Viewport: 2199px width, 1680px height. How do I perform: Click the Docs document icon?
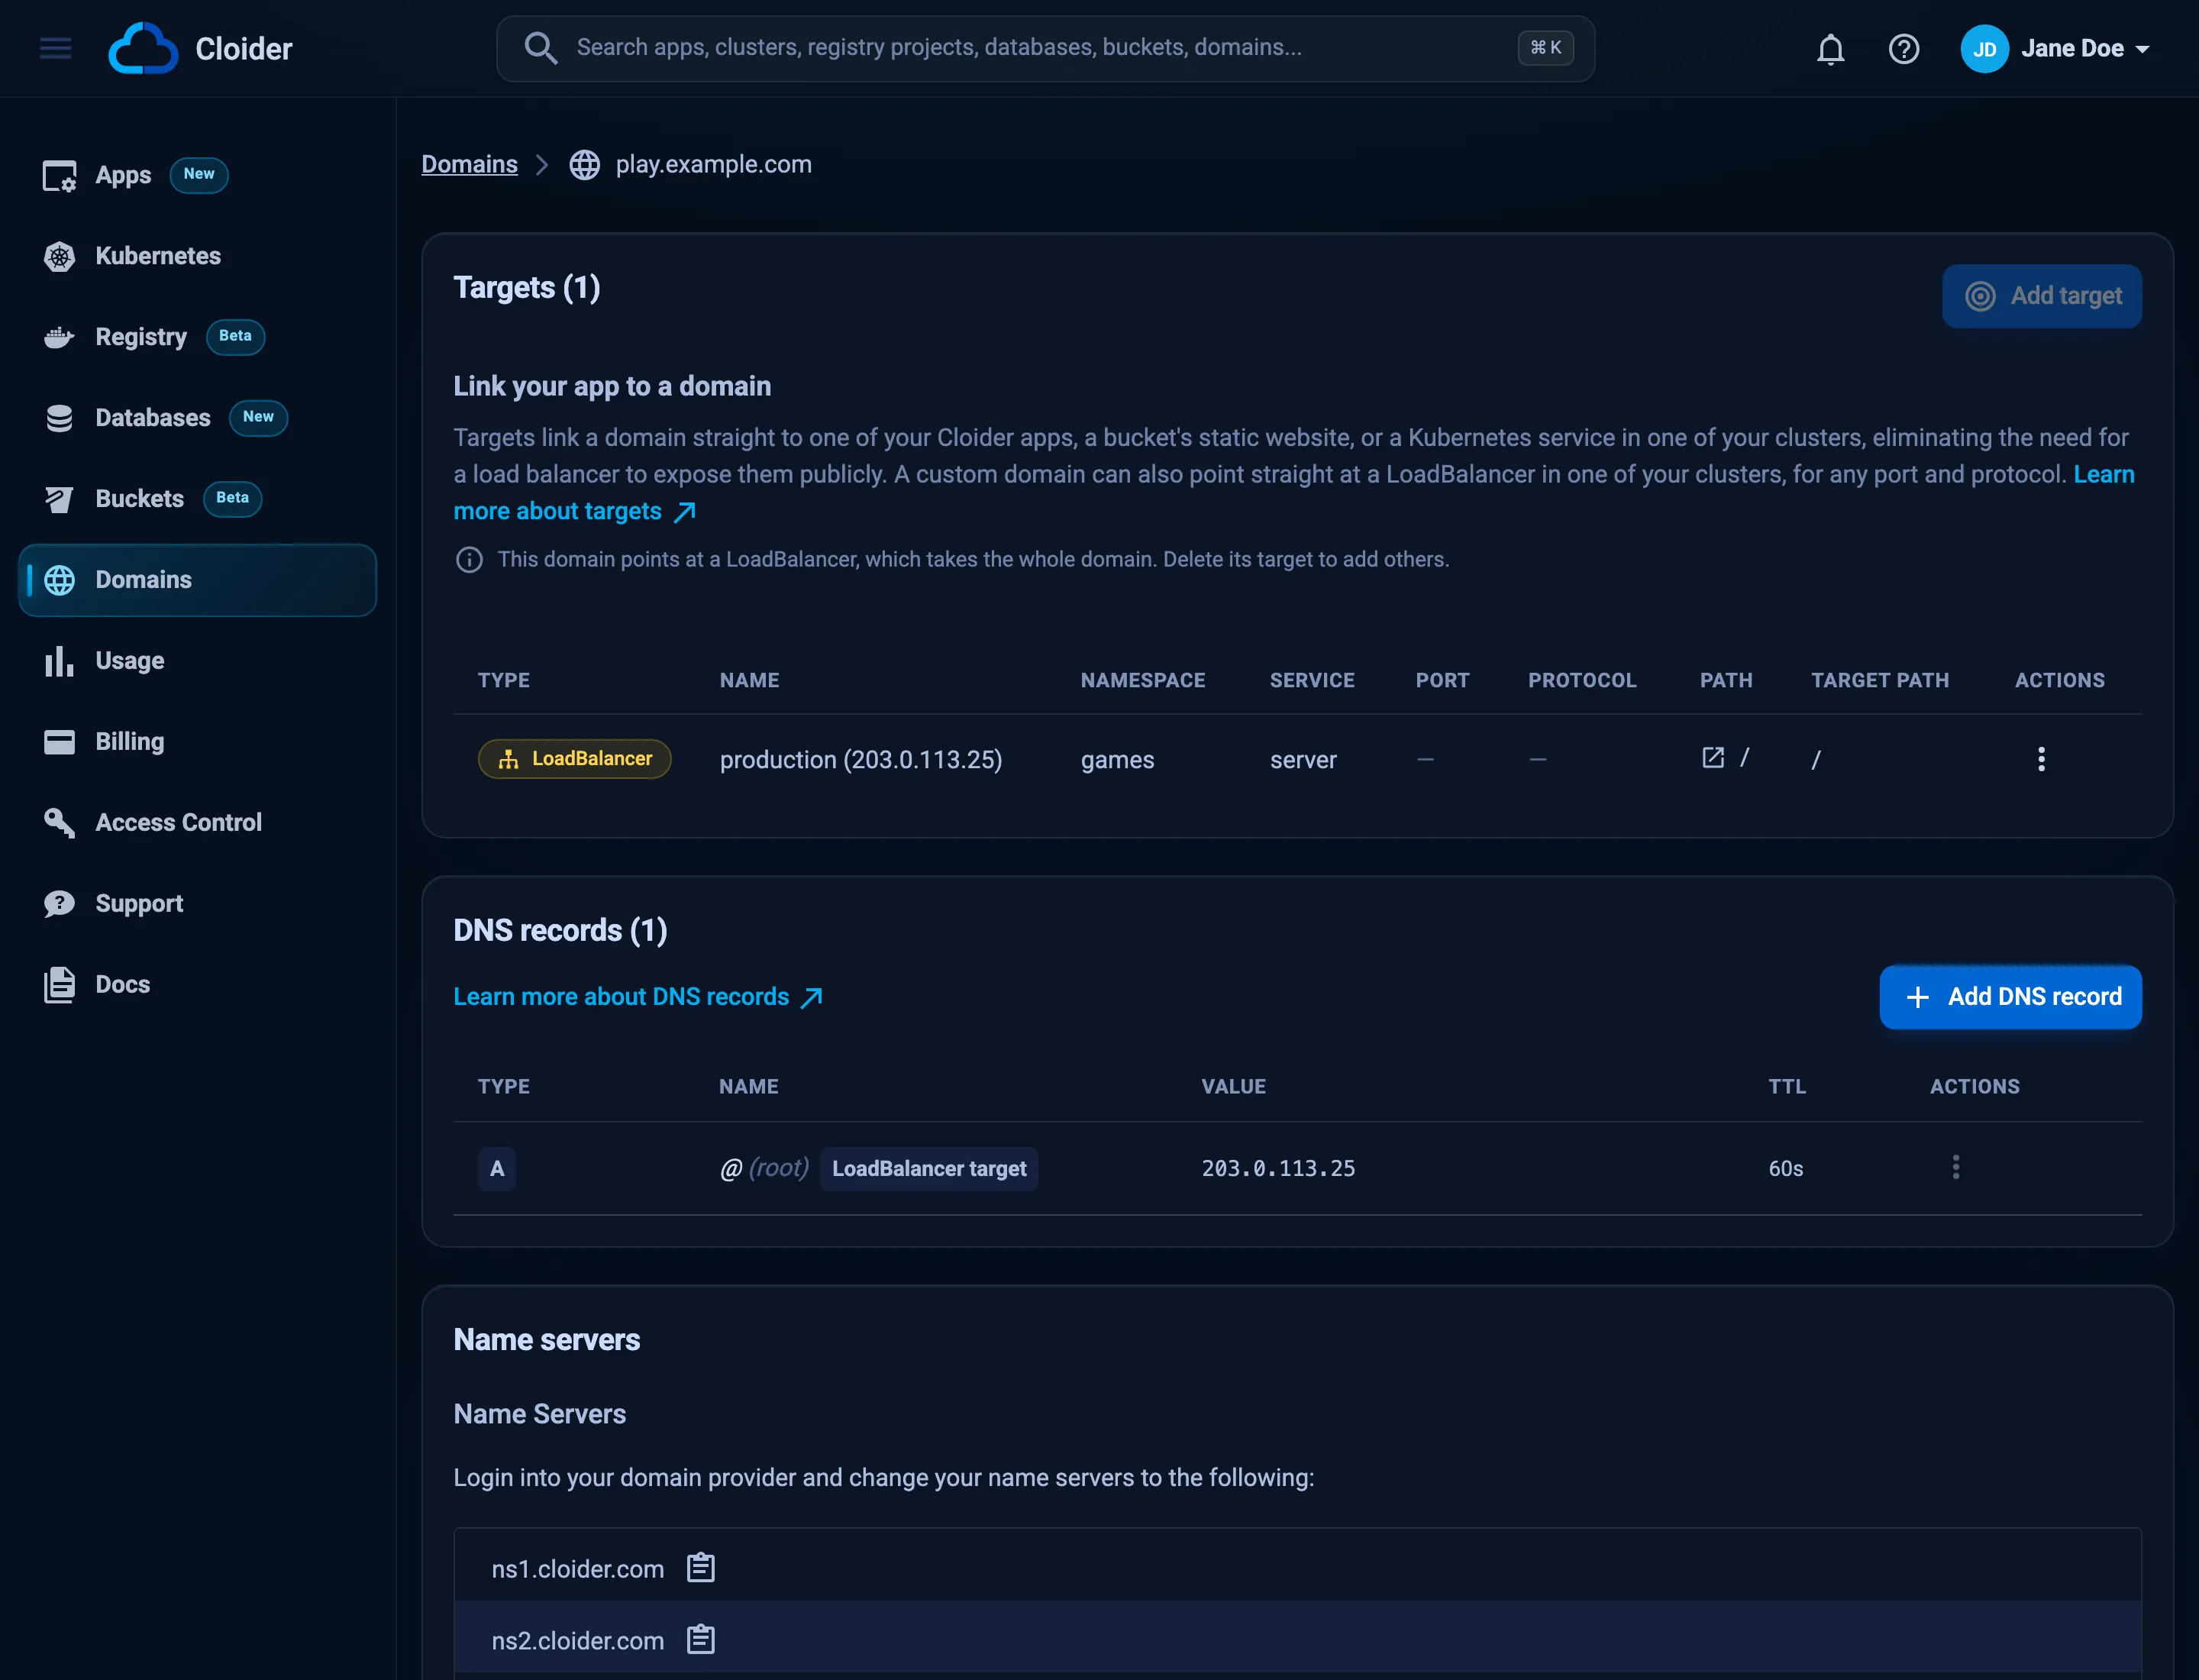[59, 985]
